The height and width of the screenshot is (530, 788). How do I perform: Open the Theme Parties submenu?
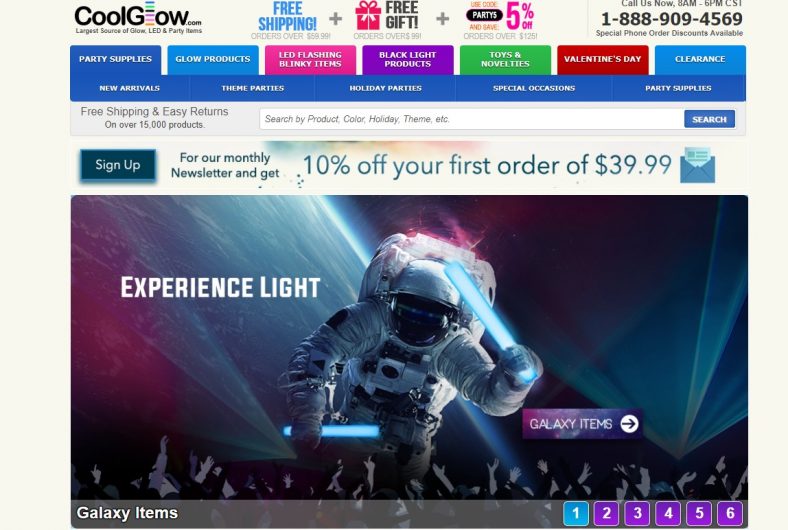tap(253, 88)
